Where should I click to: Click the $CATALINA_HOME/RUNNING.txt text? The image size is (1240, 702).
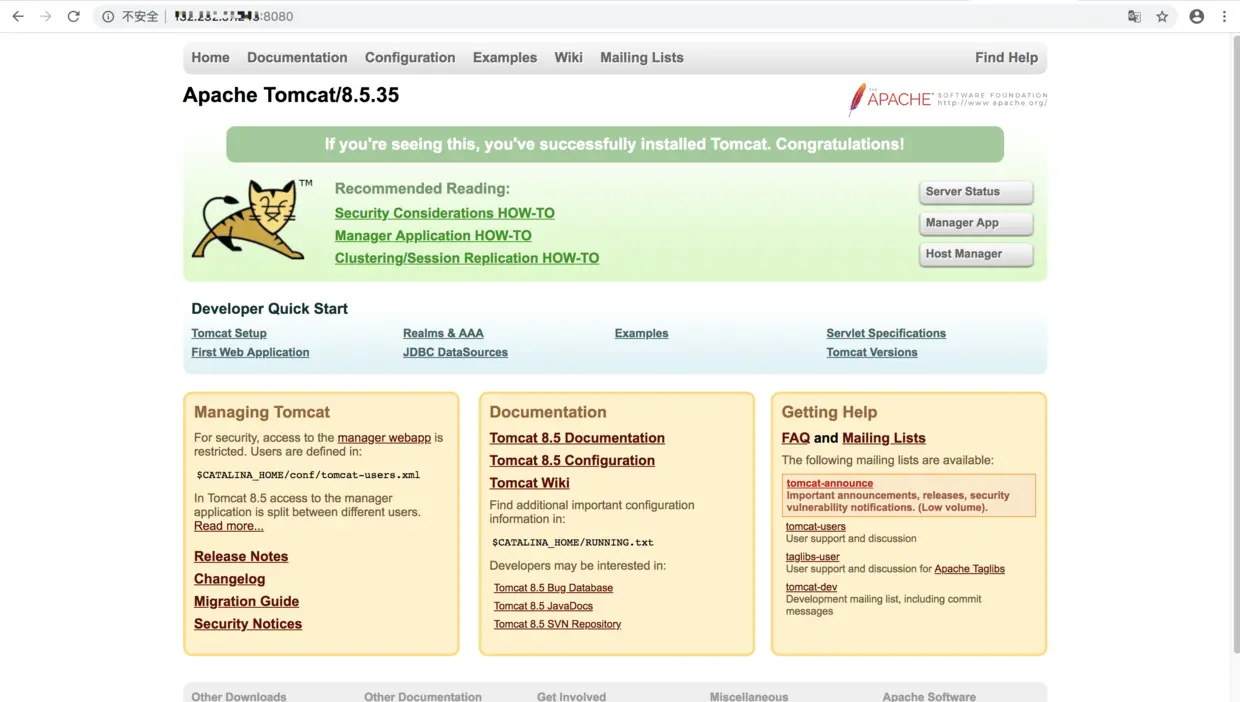click(573, 543)
